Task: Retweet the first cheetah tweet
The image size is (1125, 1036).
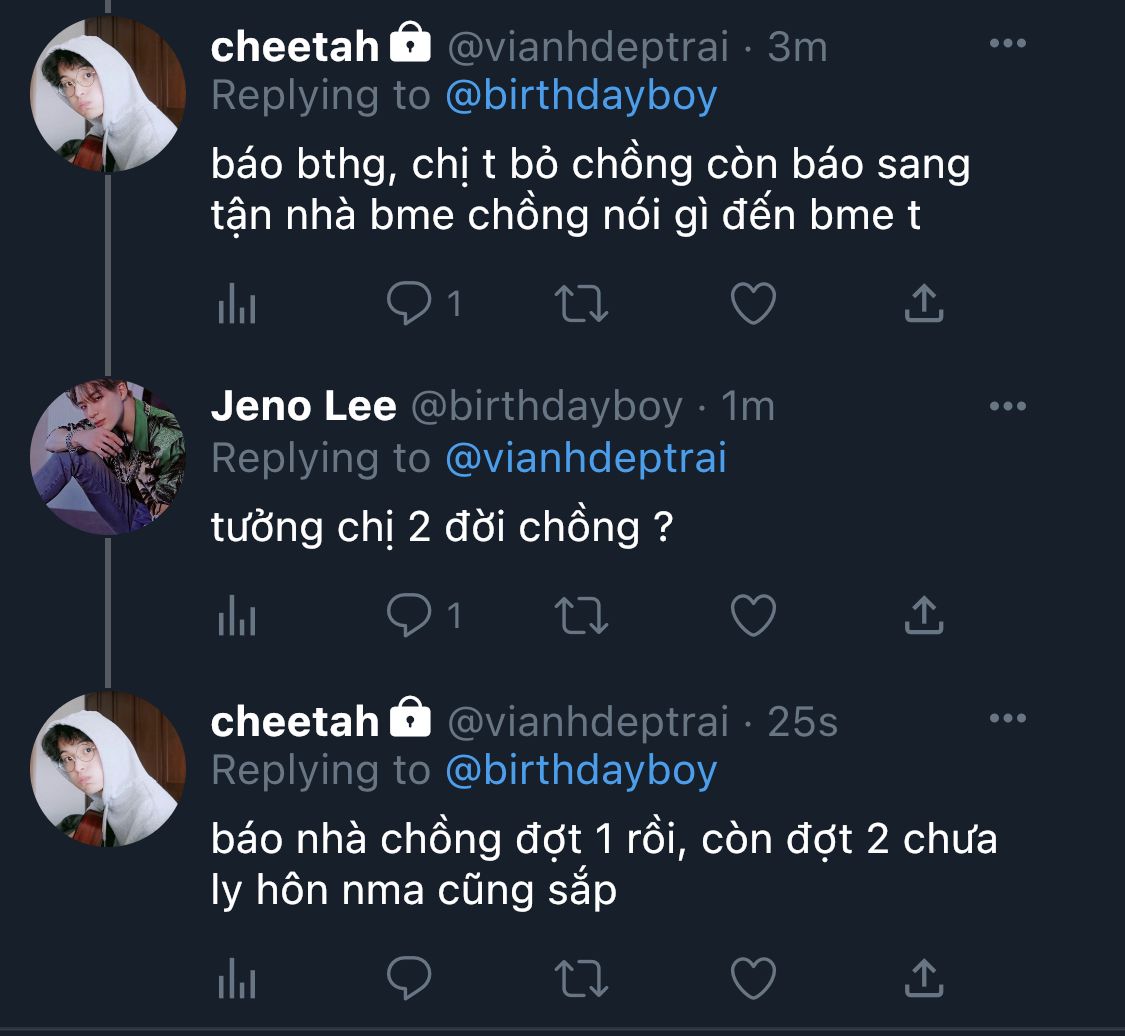Action: 581,304
